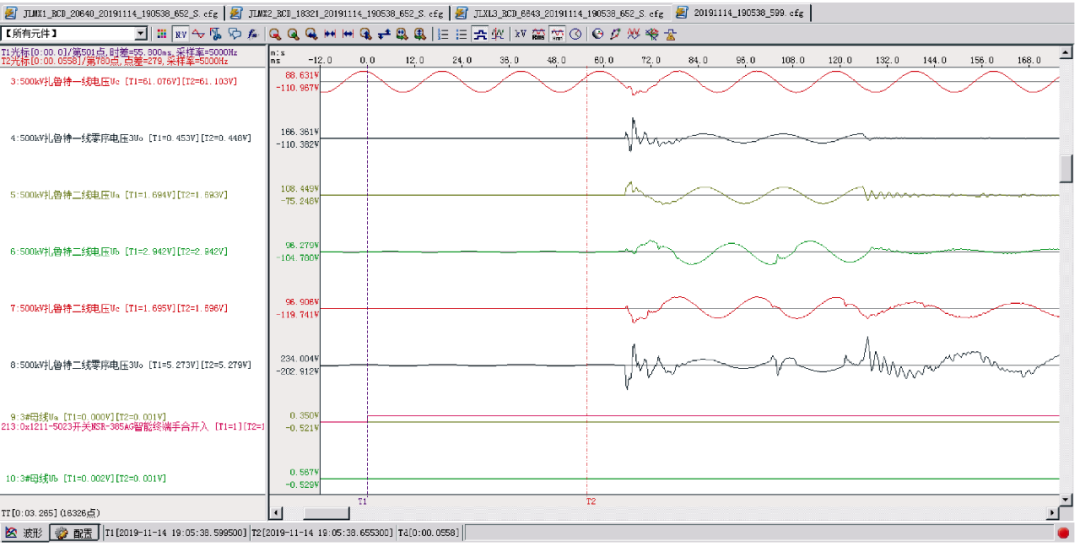Select channel 3 500kV line-one voltage Uc

tap(124, 81)
